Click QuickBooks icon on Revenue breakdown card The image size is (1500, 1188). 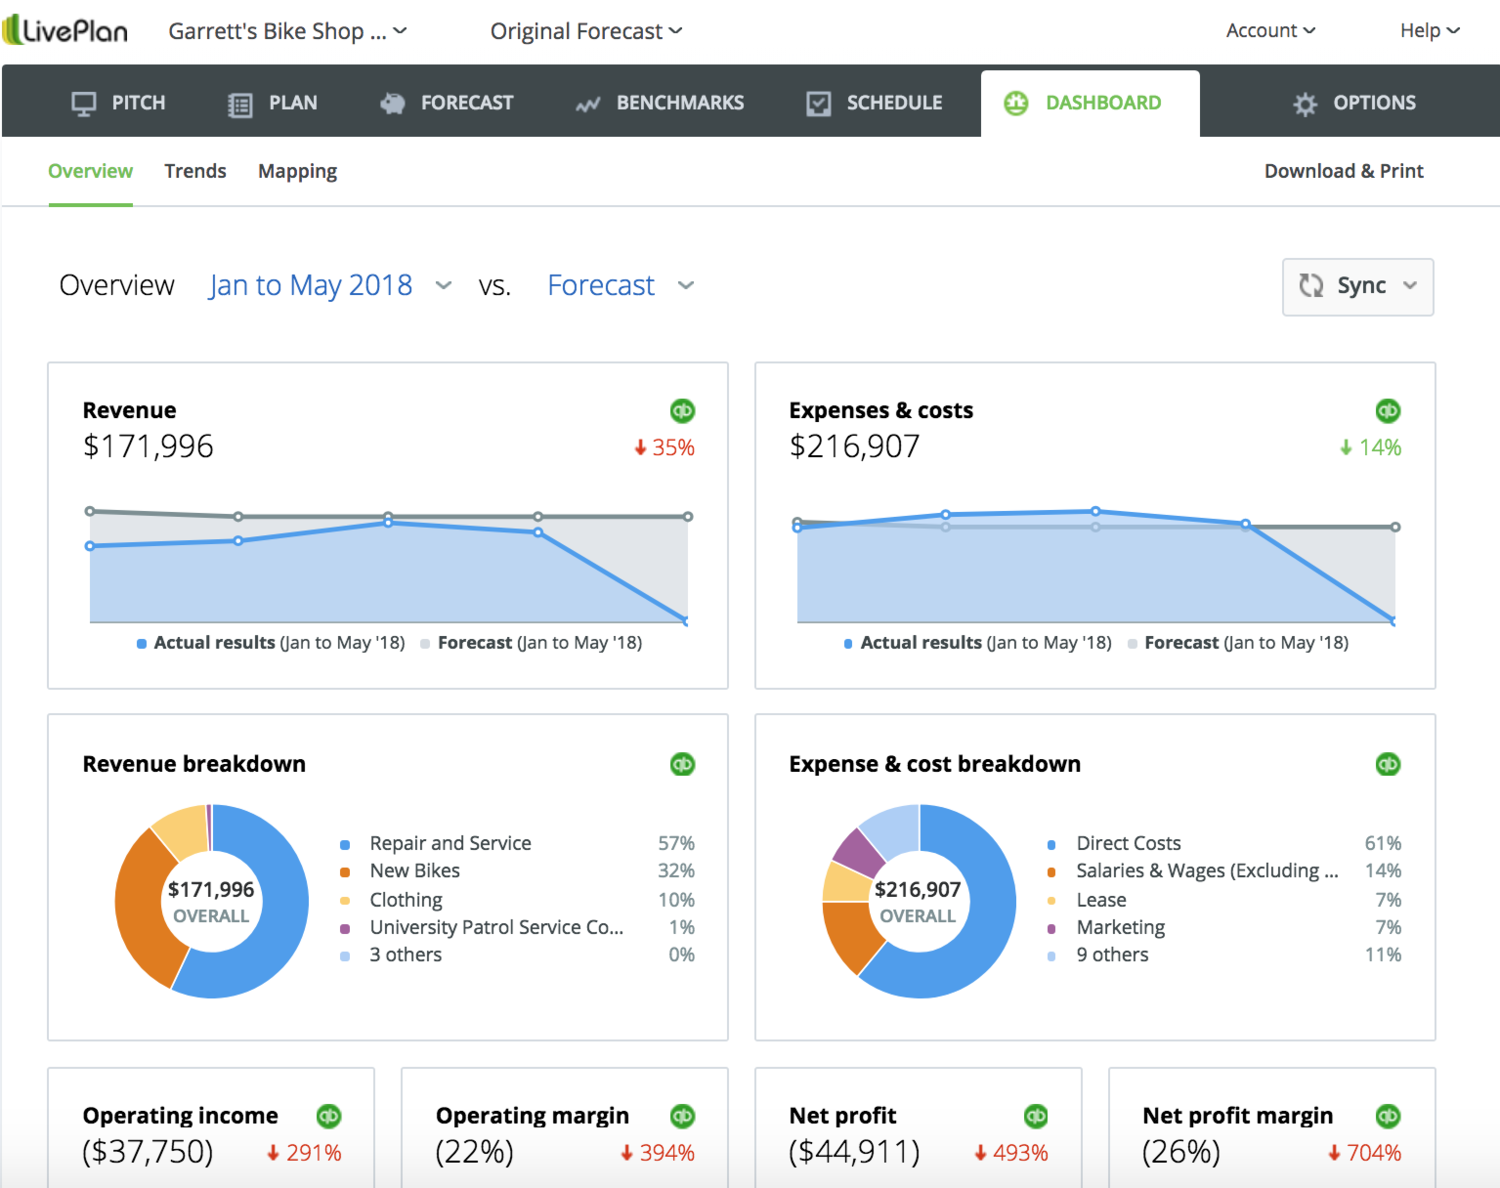[x=682, y=765]
